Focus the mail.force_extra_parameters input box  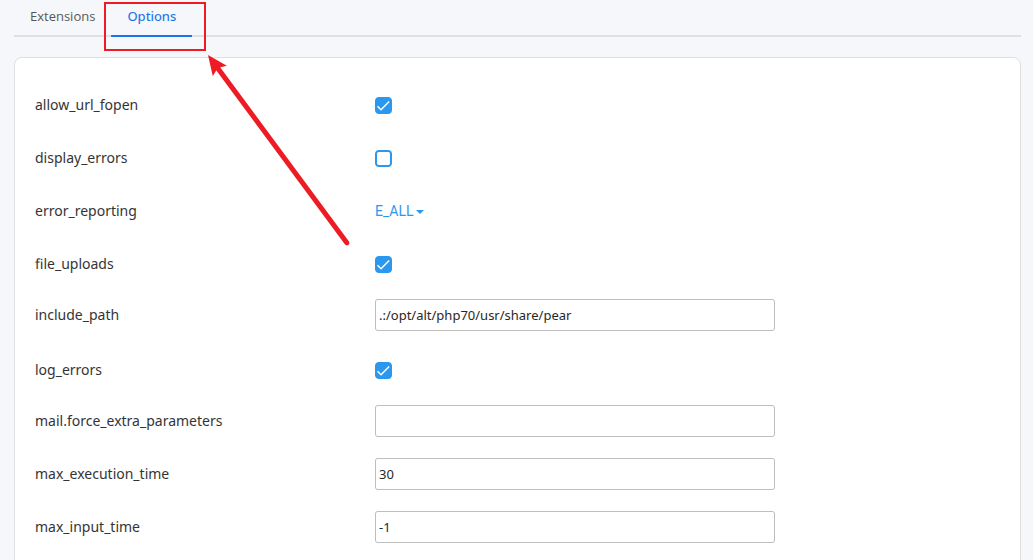point(574,421)
